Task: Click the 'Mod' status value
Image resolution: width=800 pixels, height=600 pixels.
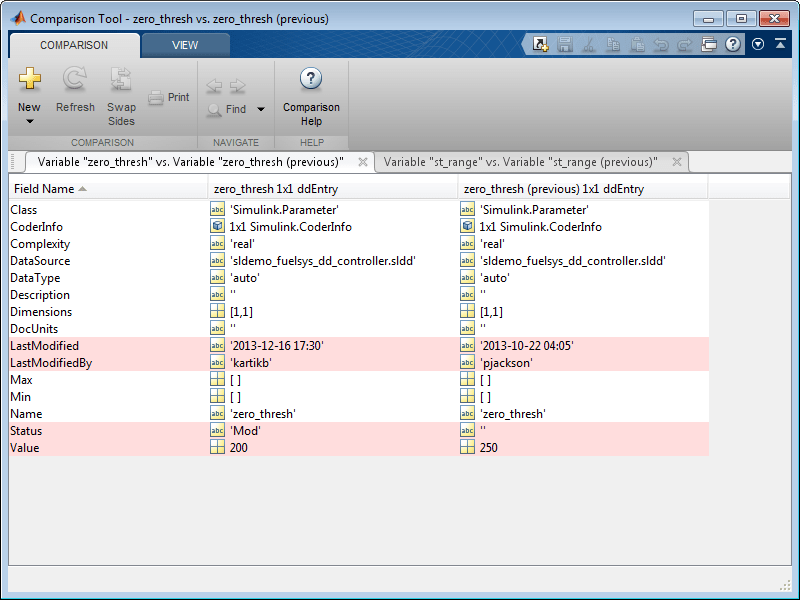Action: pyautogui.click(x=245, y=431)
